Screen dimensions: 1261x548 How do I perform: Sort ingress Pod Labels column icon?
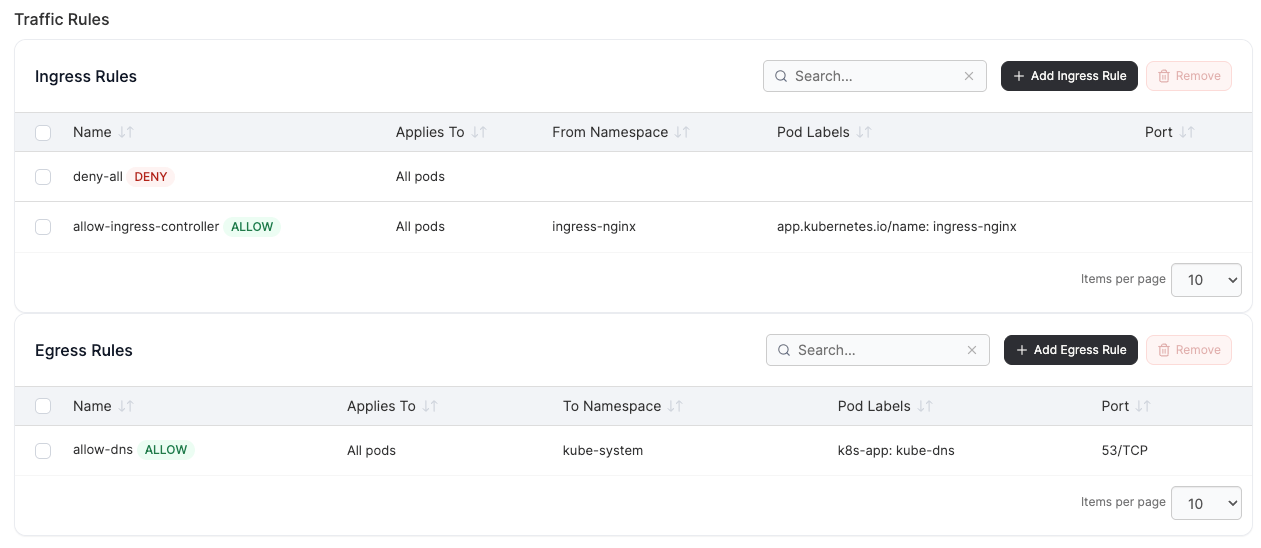(864, 132)
